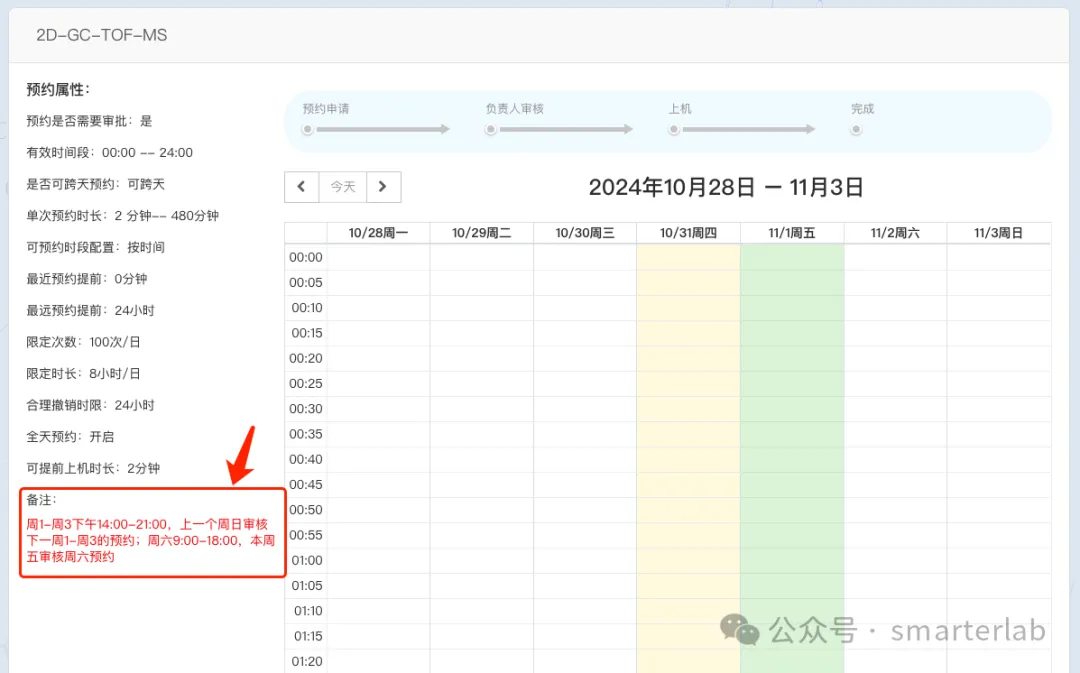Click the 限定时长：8小时/日 line
This screenshot has height=673, width=1080.
[x=83, y=374]
